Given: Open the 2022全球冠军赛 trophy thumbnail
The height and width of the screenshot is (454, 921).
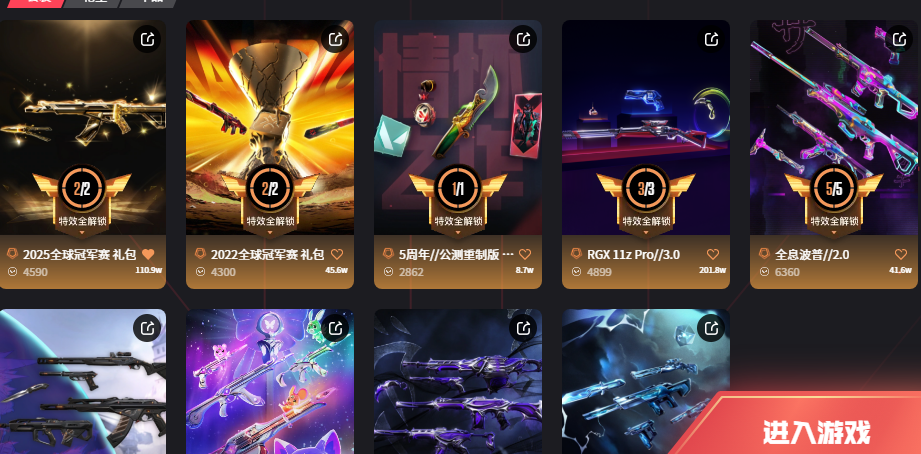Looking at the screenshot, I should (x=270, y=127).
